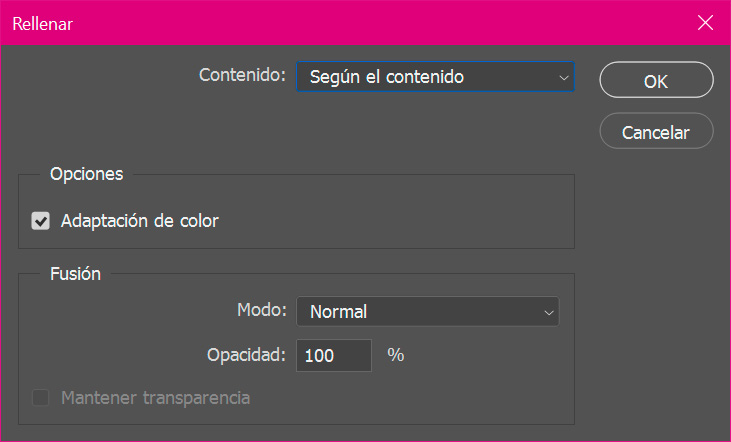Screen dimensions: 731x442
Task: Click the Mantener transparencia label
Action: tap(156, 398)
